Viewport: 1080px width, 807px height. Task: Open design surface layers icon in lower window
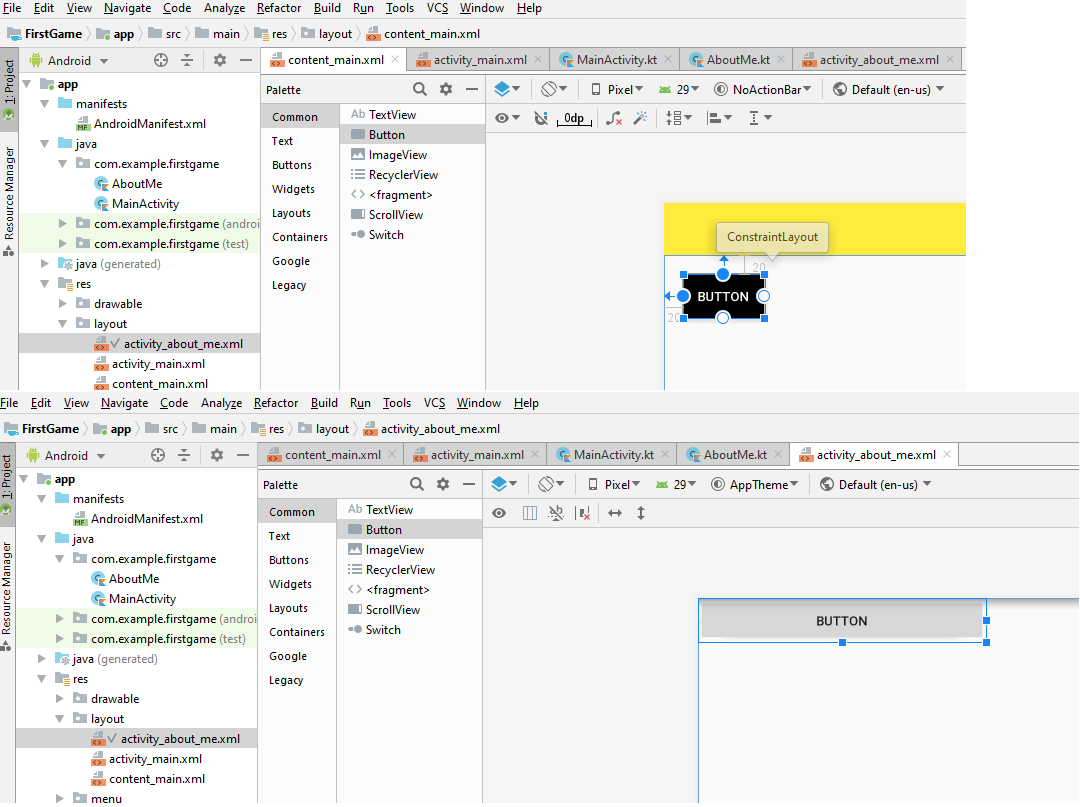[504, 484]
